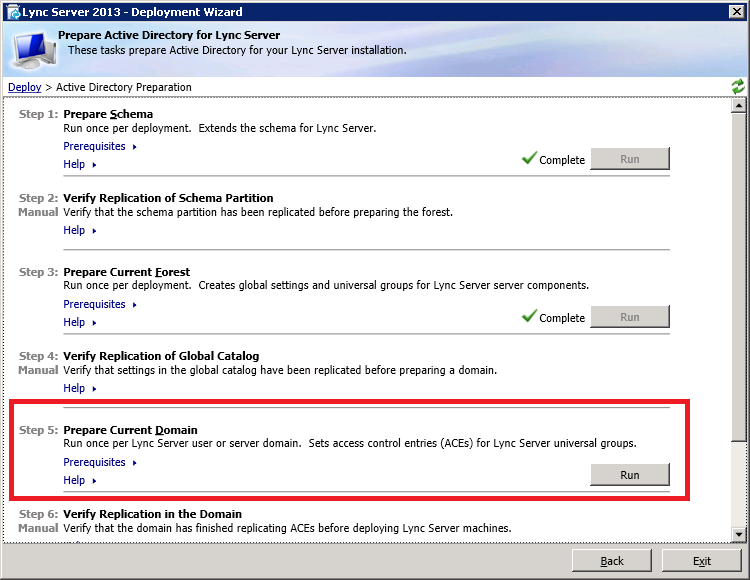Viewport: 750px width, 580px height.
Task: Open Help under Step 1 Prepare Schema
Action: tap(80, 164)
